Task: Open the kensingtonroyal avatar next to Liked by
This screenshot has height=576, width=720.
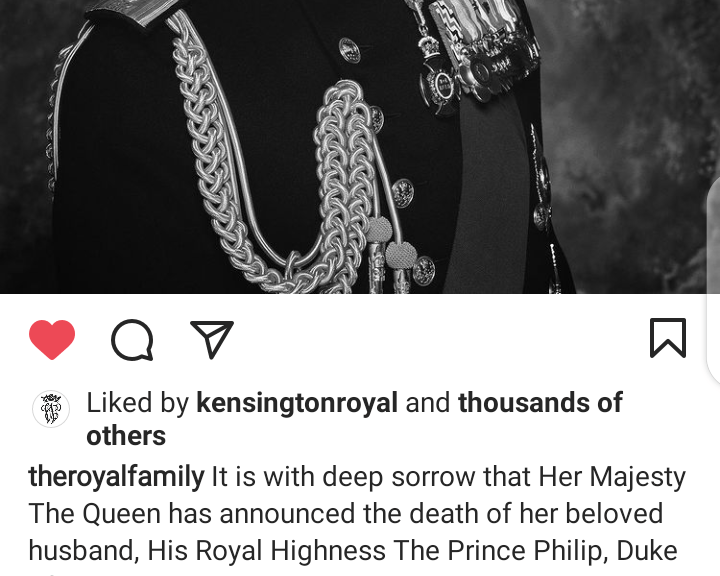Action: coord(51,409)
